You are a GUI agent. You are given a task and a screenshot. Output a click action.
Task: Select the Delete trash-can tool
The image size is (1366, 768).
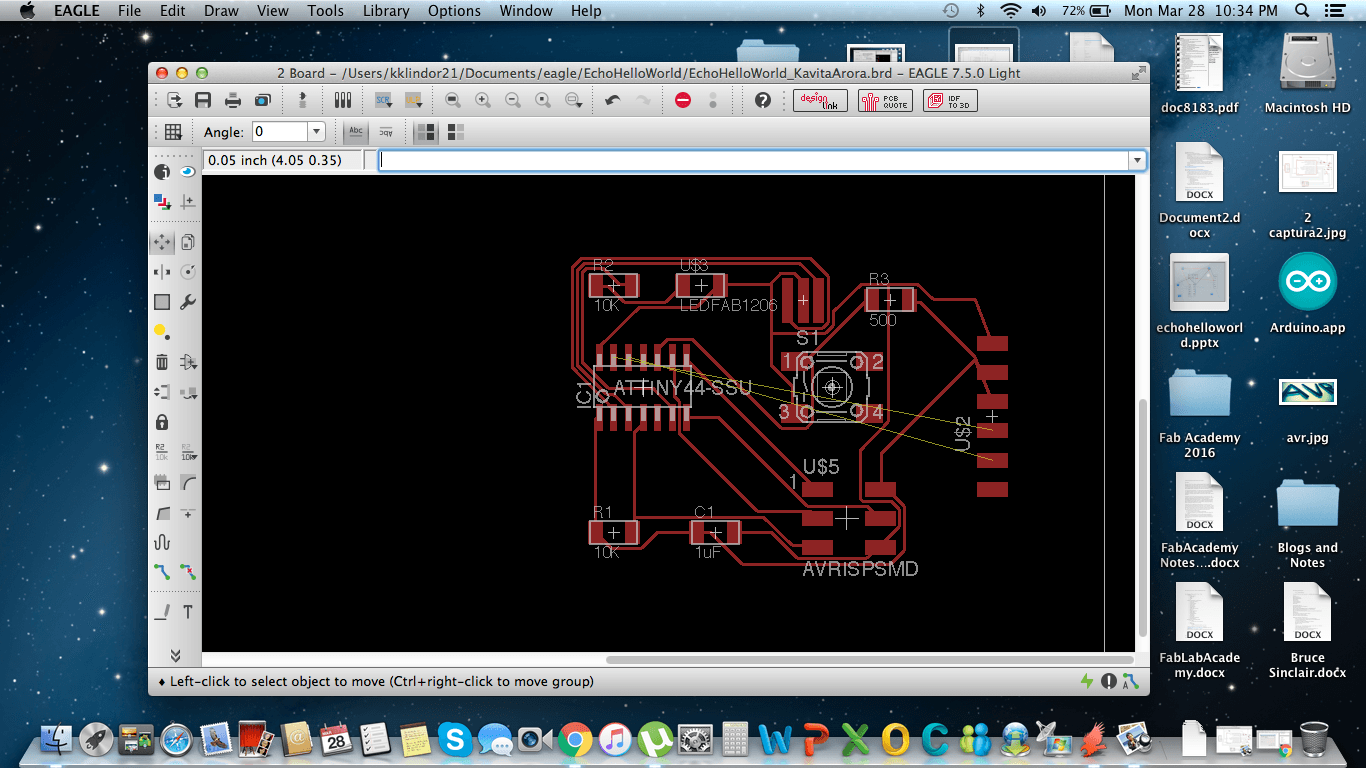tap(161, 362)
